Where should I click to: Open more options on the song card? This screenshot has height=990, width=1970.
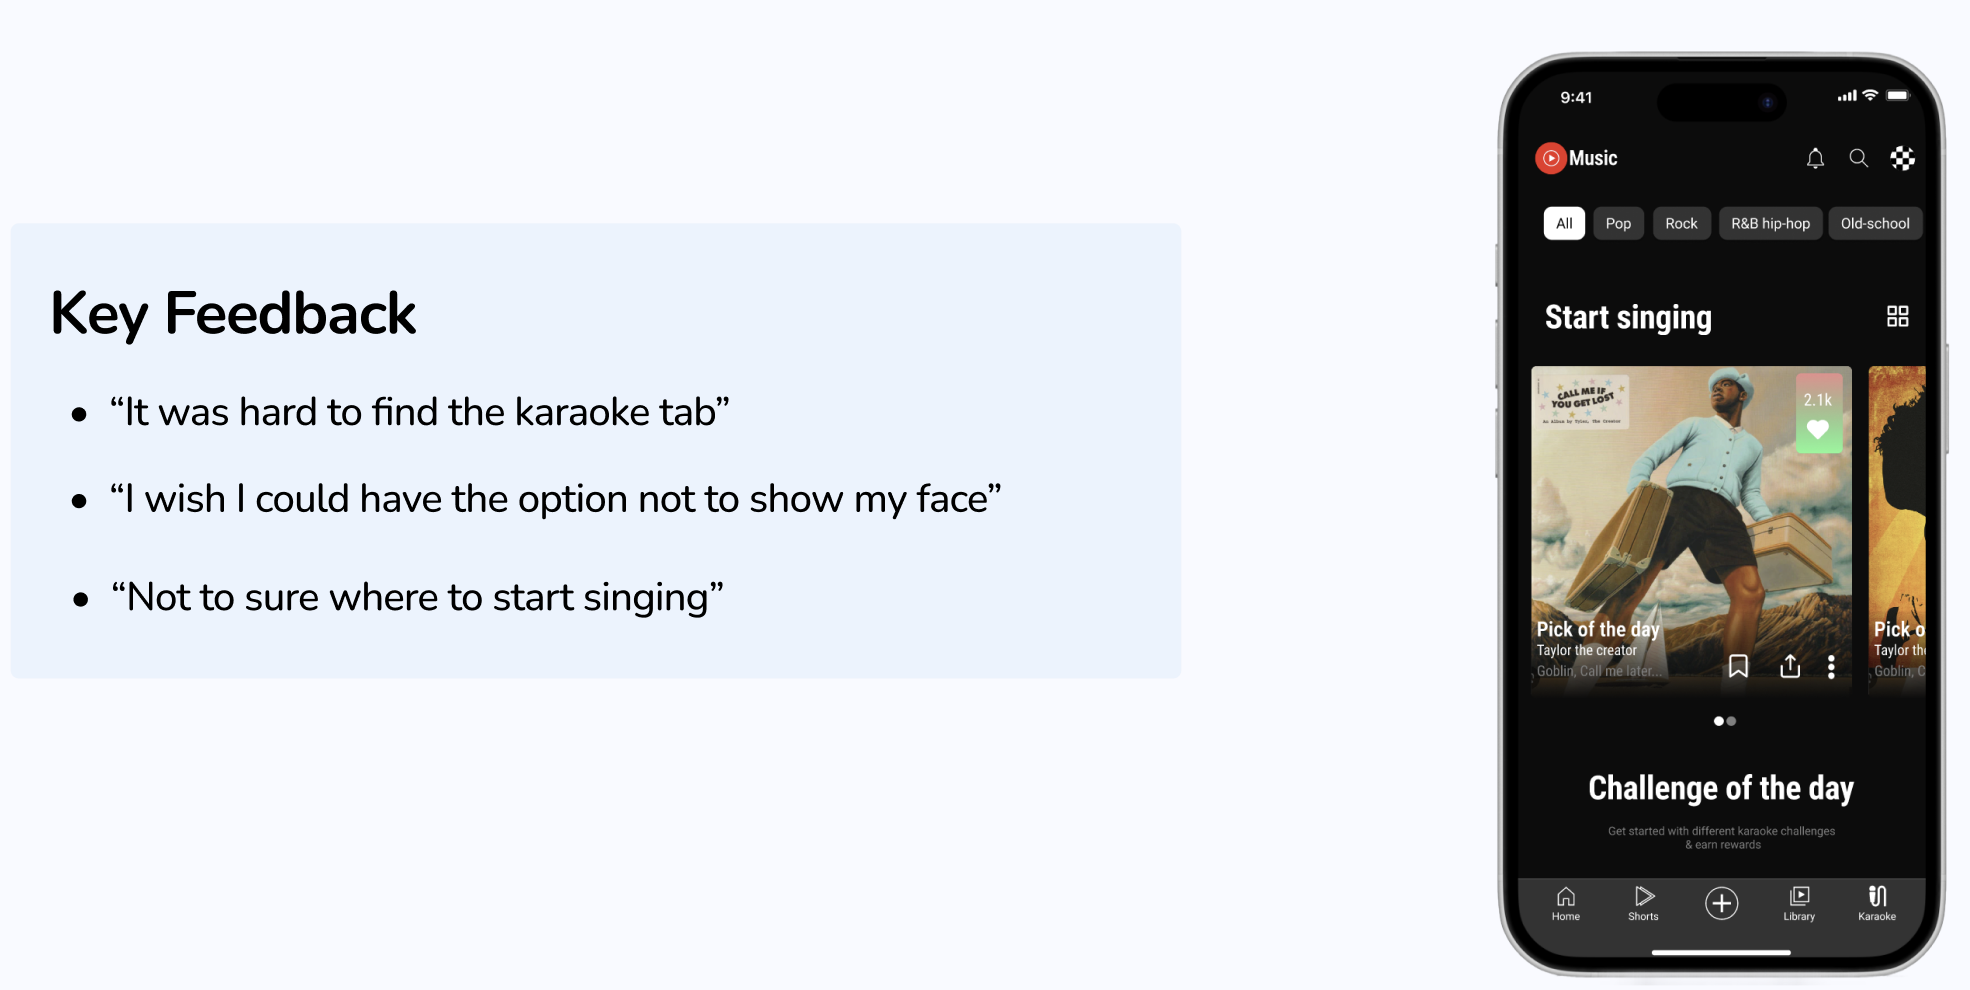tap(1831, 667)
